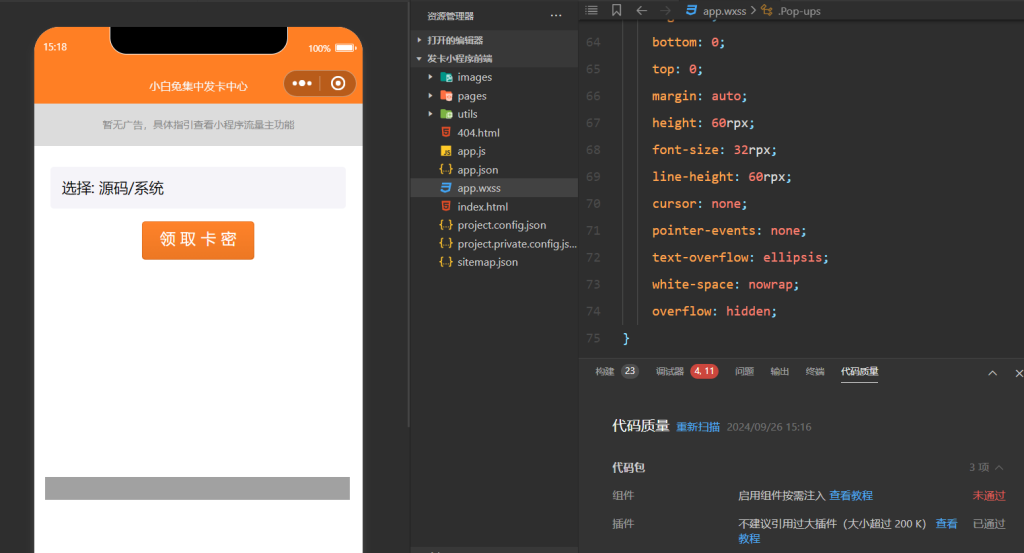This screenshot has width=1024, height=553.
Task: Click code line 72 text-overflow: ellipsis
Action: pyautogui.click(x=740, y=257)
